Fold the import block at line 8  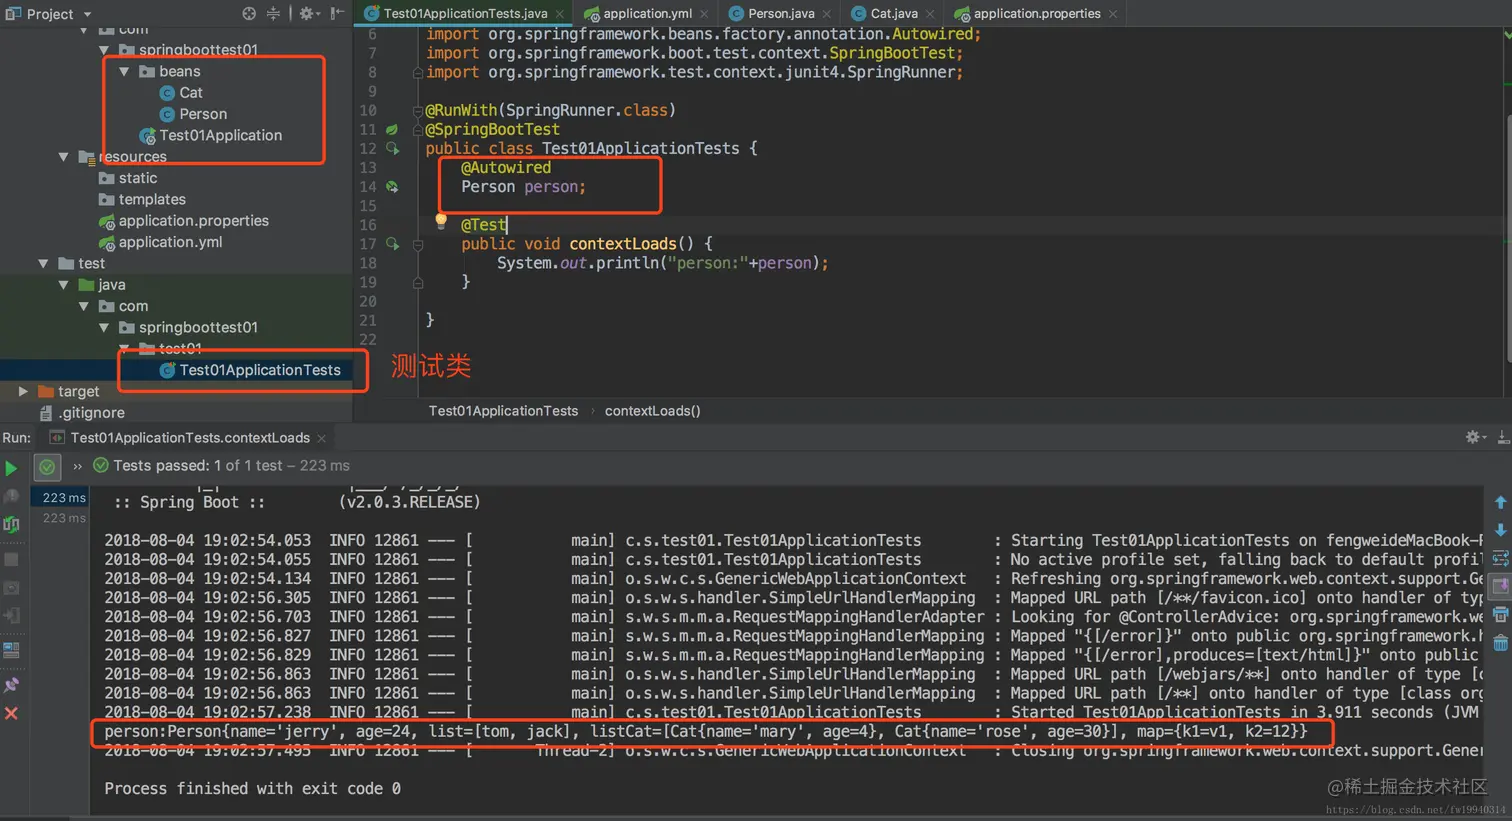(x=418, y=73)
